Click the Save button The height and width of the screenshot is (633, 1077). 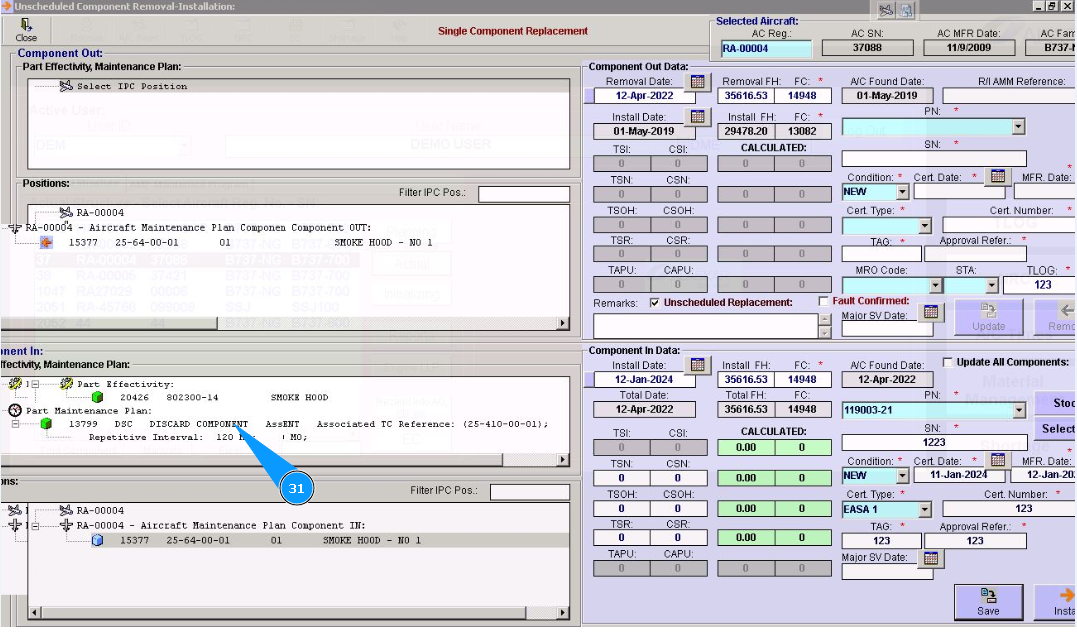coord(988,602)
